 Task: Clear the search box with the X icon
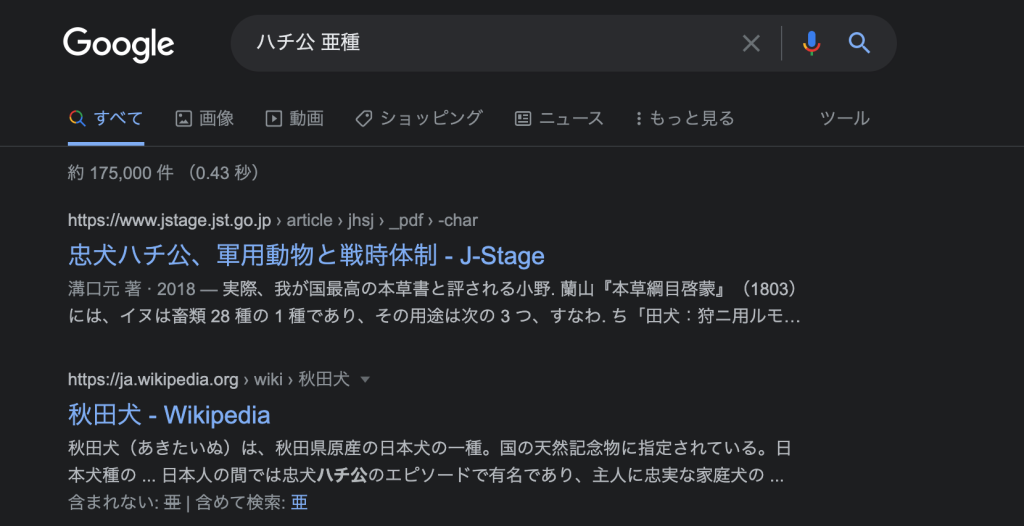(x=751, y=44)
